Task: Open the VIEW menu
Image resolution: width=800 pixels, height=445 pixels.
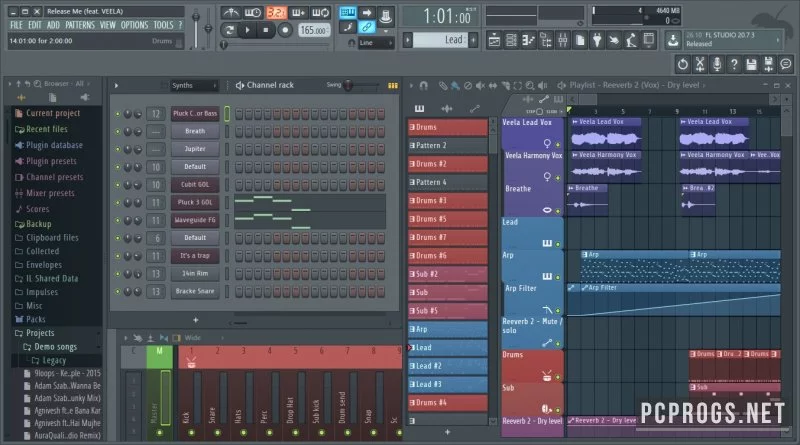Action: [107, 25]
